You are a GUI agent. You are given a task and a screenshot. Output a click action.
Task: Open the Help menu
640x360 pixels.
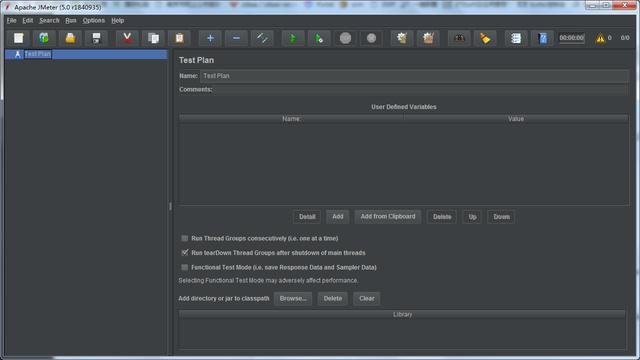point(118,20)
